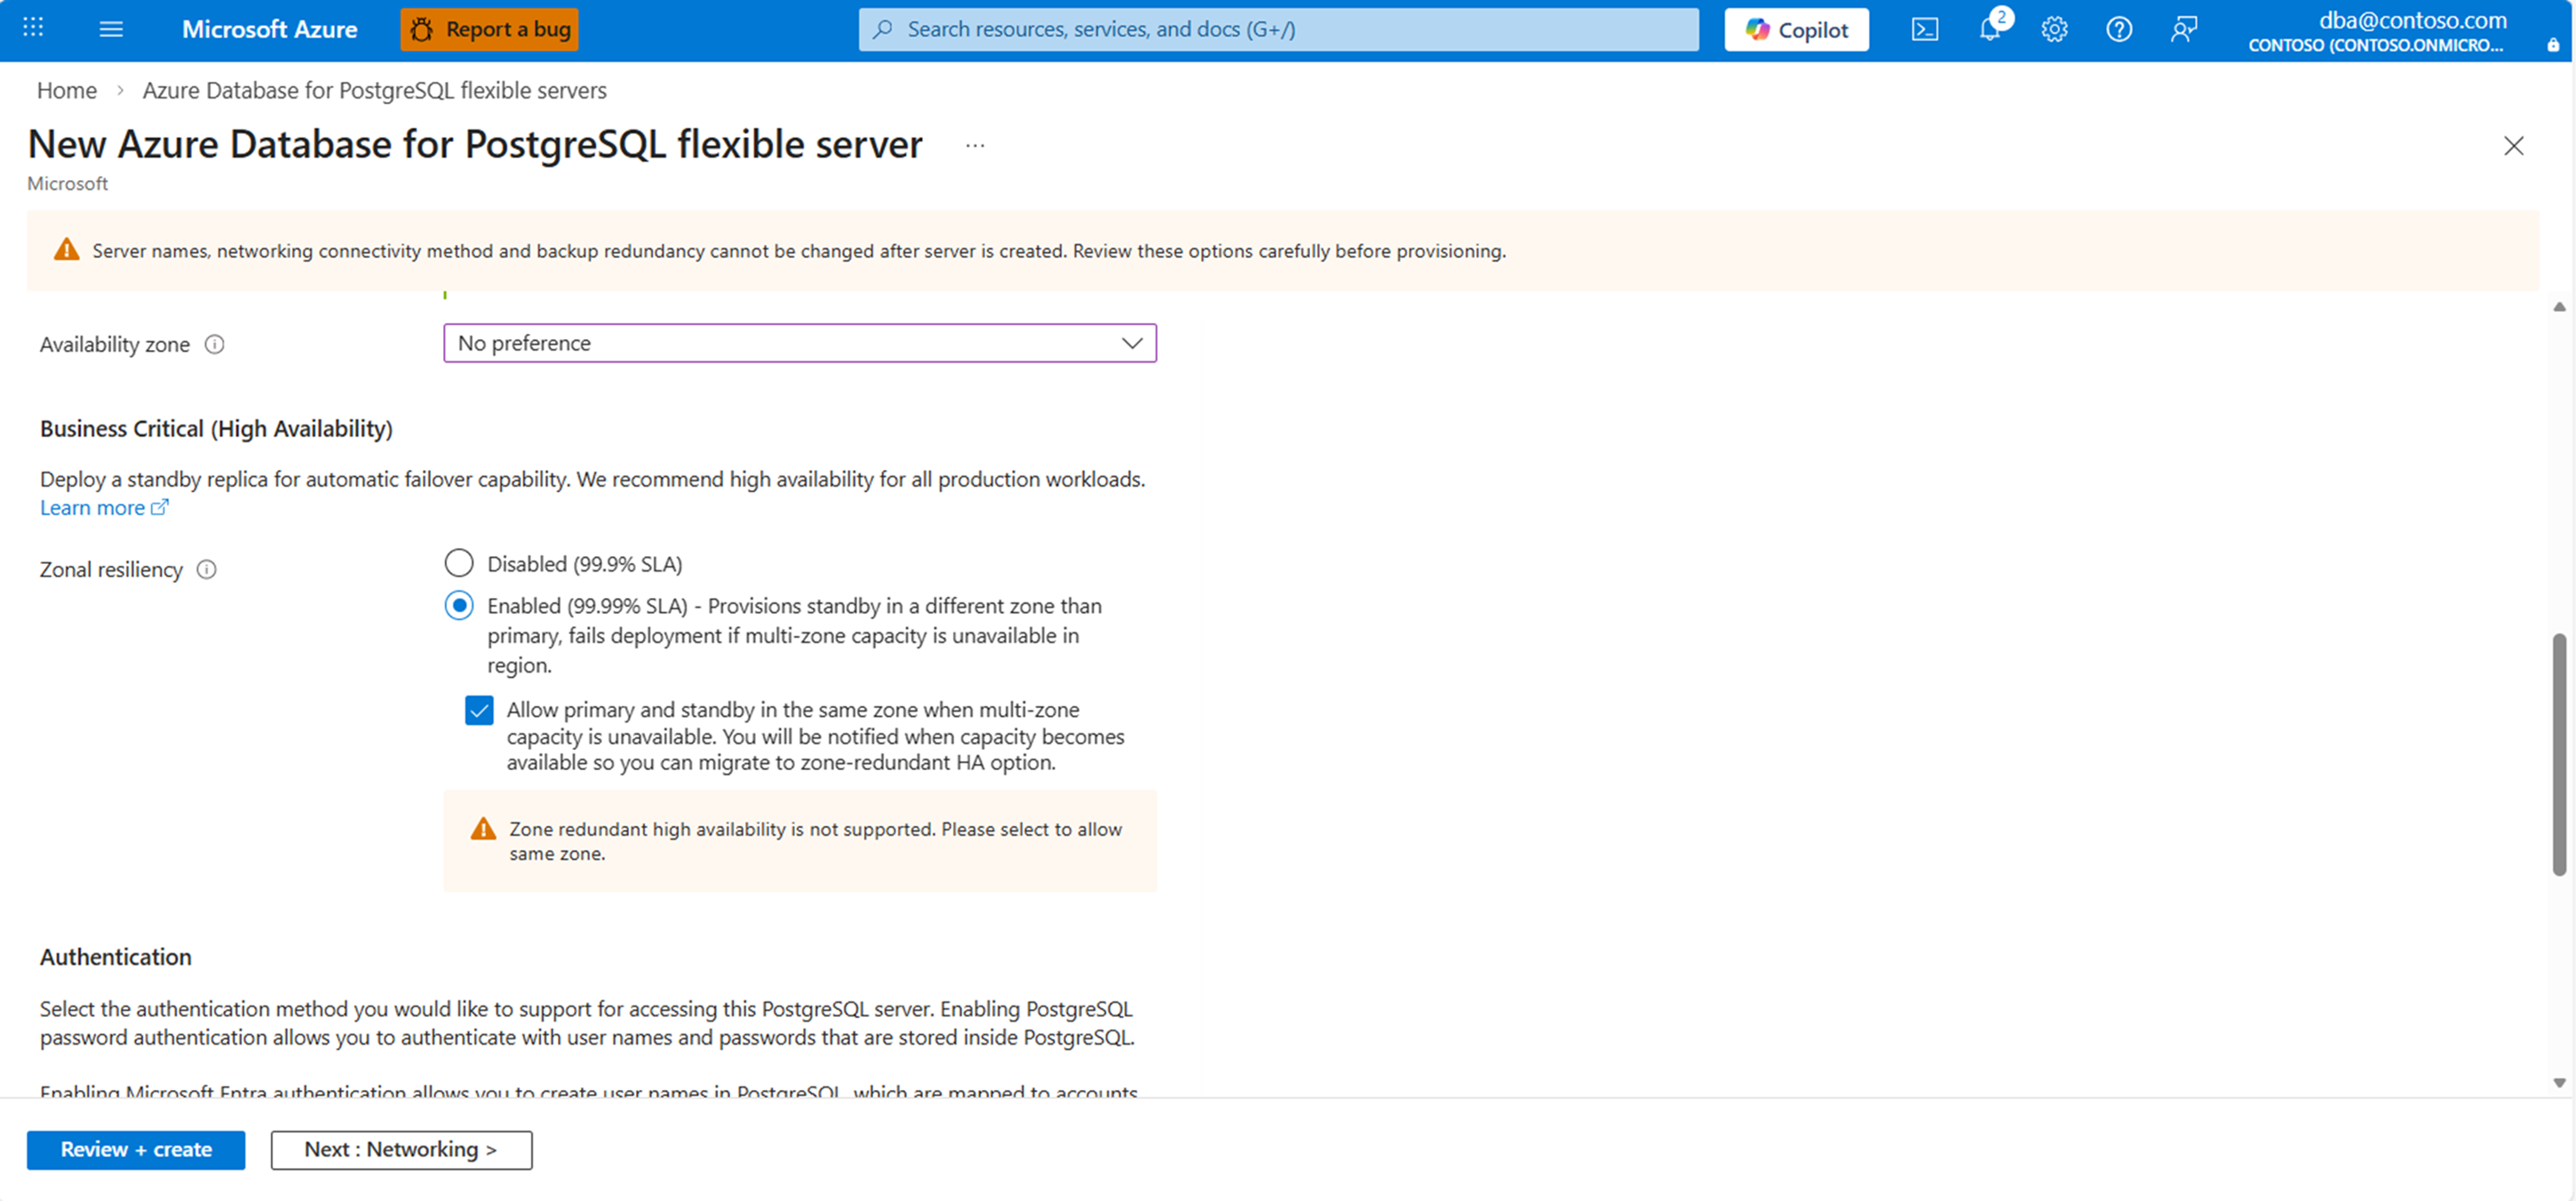
Task: Go to the Home breadcrumb
Action: coord(67,90)
